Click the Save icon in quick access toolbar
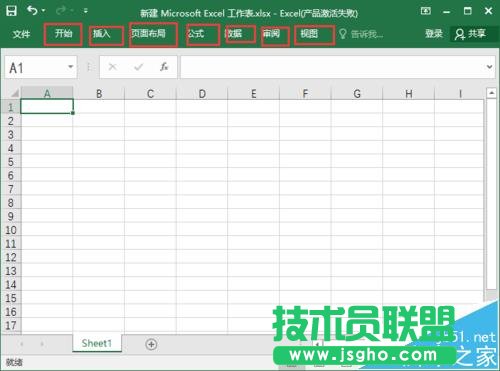The image size is (500, 371). coord(11,11)
